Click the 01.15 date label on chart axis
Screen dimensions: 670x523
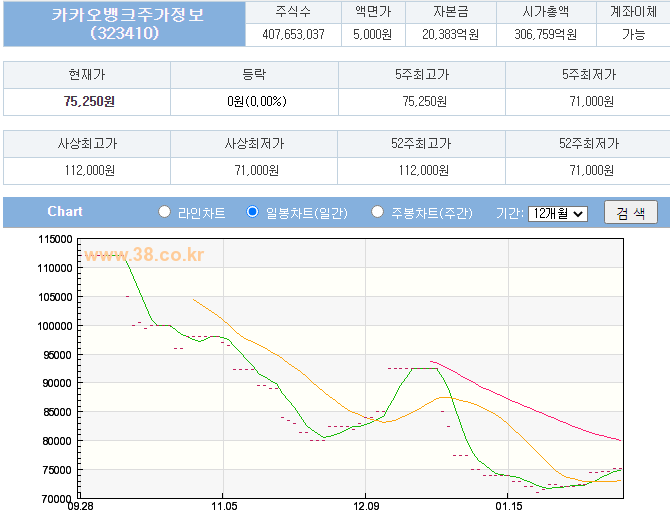click(509, 506)
